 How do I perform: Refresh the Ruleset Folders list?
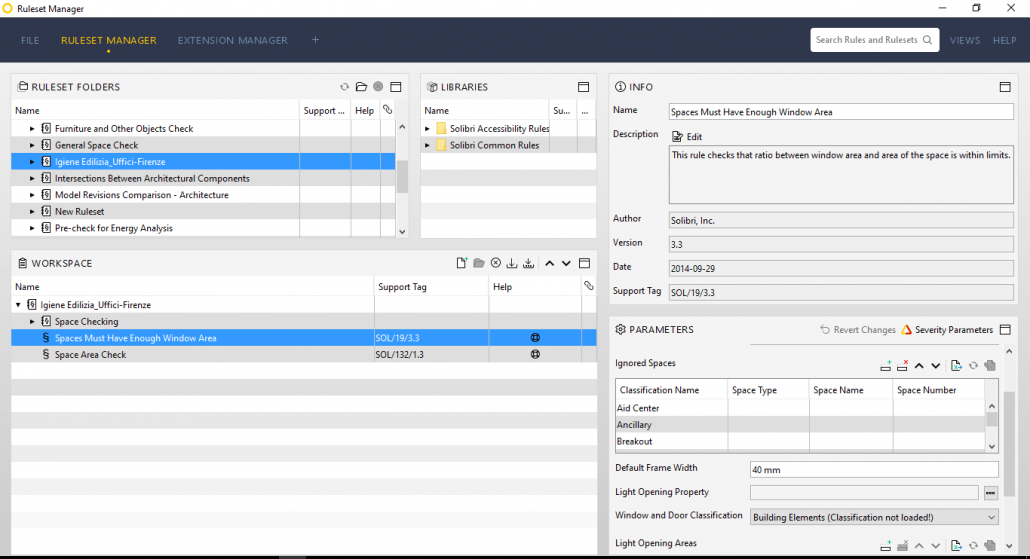pos(344,87)
